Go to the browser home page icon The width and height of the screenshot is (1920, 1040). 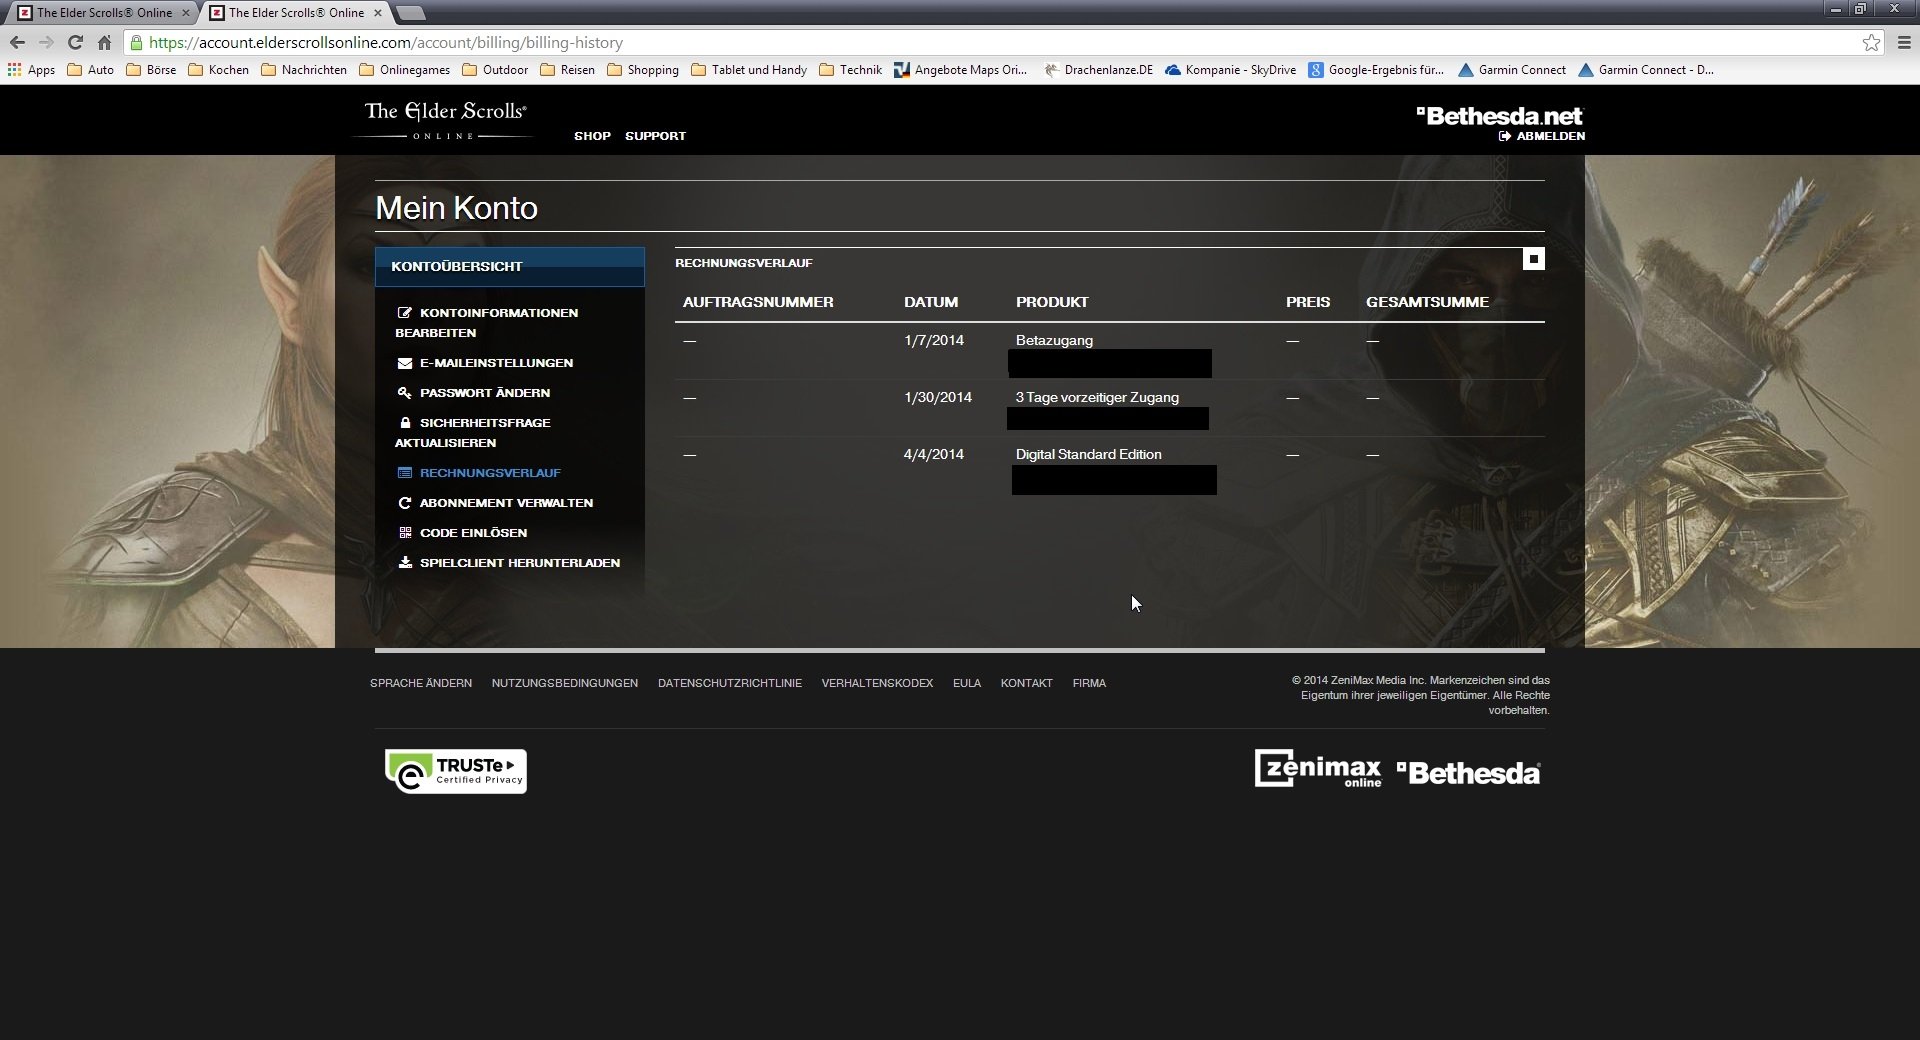point(104,42)
